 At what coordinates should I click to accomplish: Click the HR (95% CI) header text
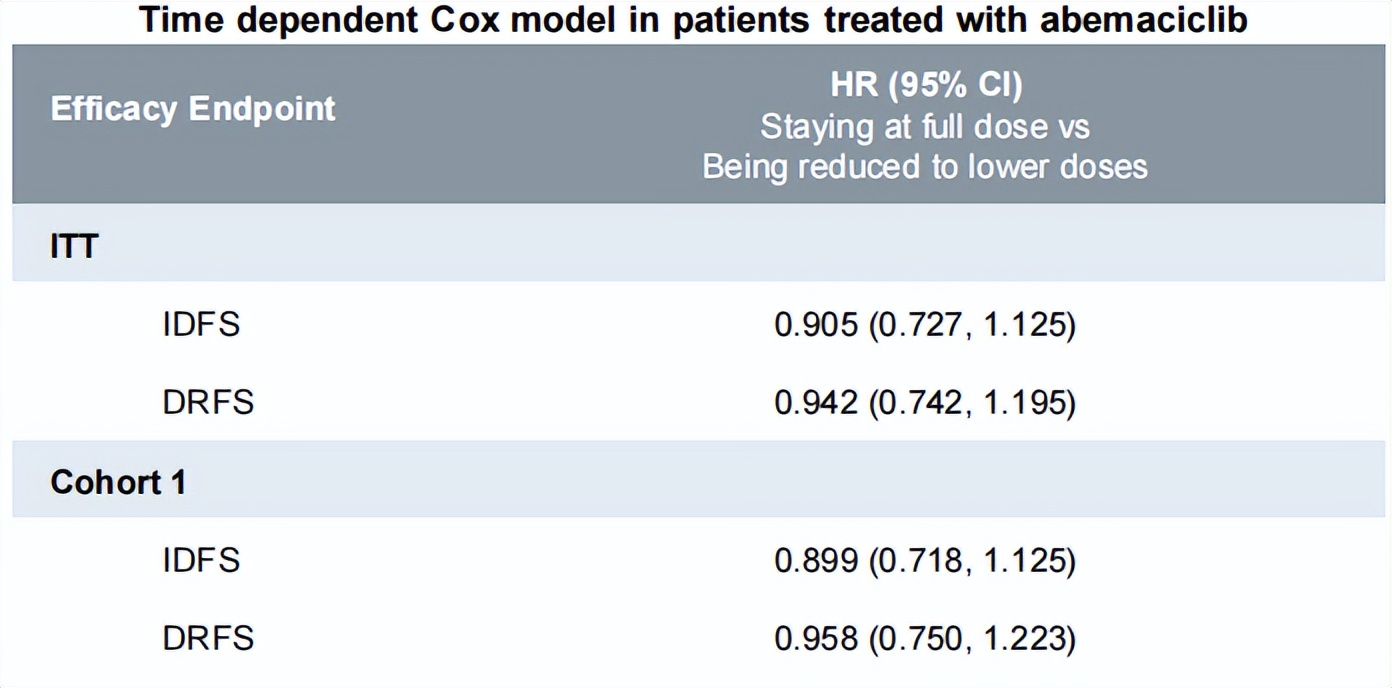point(925,86)
